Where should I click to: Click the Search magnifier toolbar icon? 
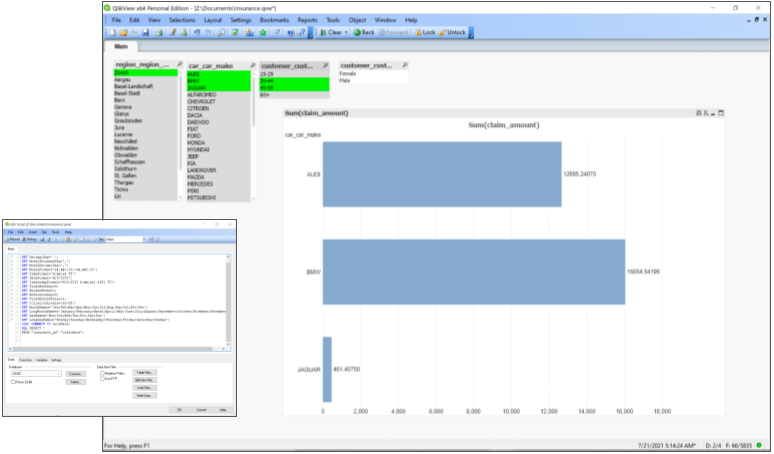pyautogui.click(x=222, y=33)
